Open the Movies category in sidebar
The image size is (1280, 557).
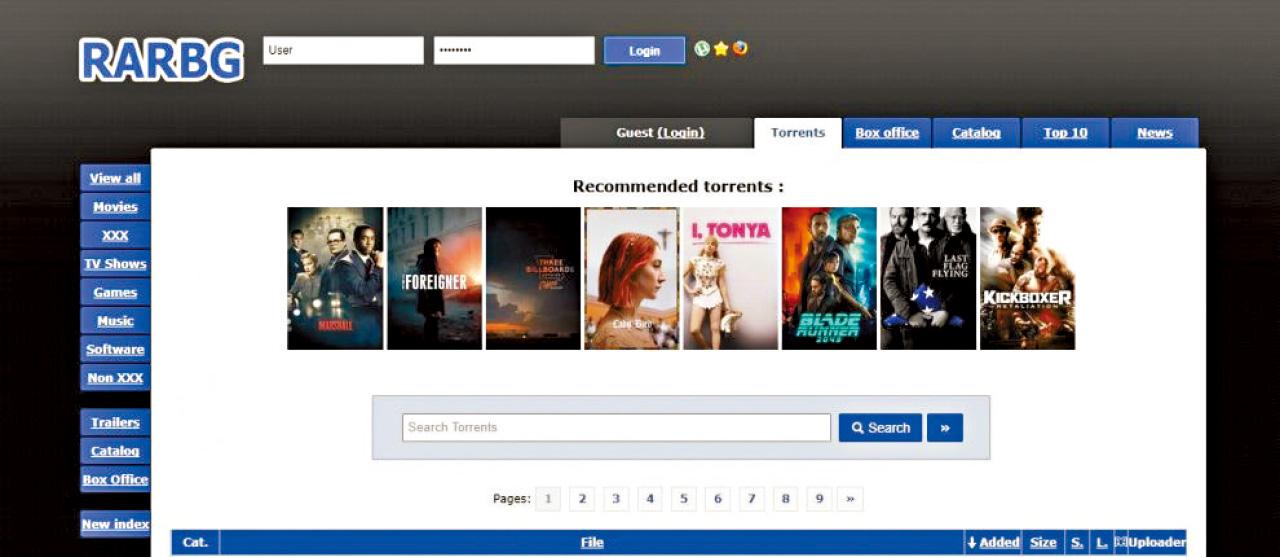click(x=115, y=207)
